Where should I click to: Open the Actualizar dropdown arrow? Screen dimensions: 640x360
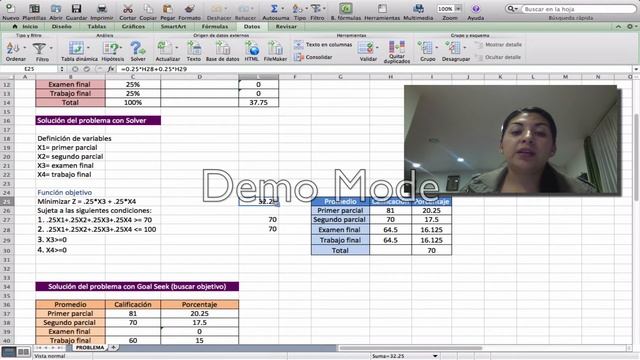[177, 48]
